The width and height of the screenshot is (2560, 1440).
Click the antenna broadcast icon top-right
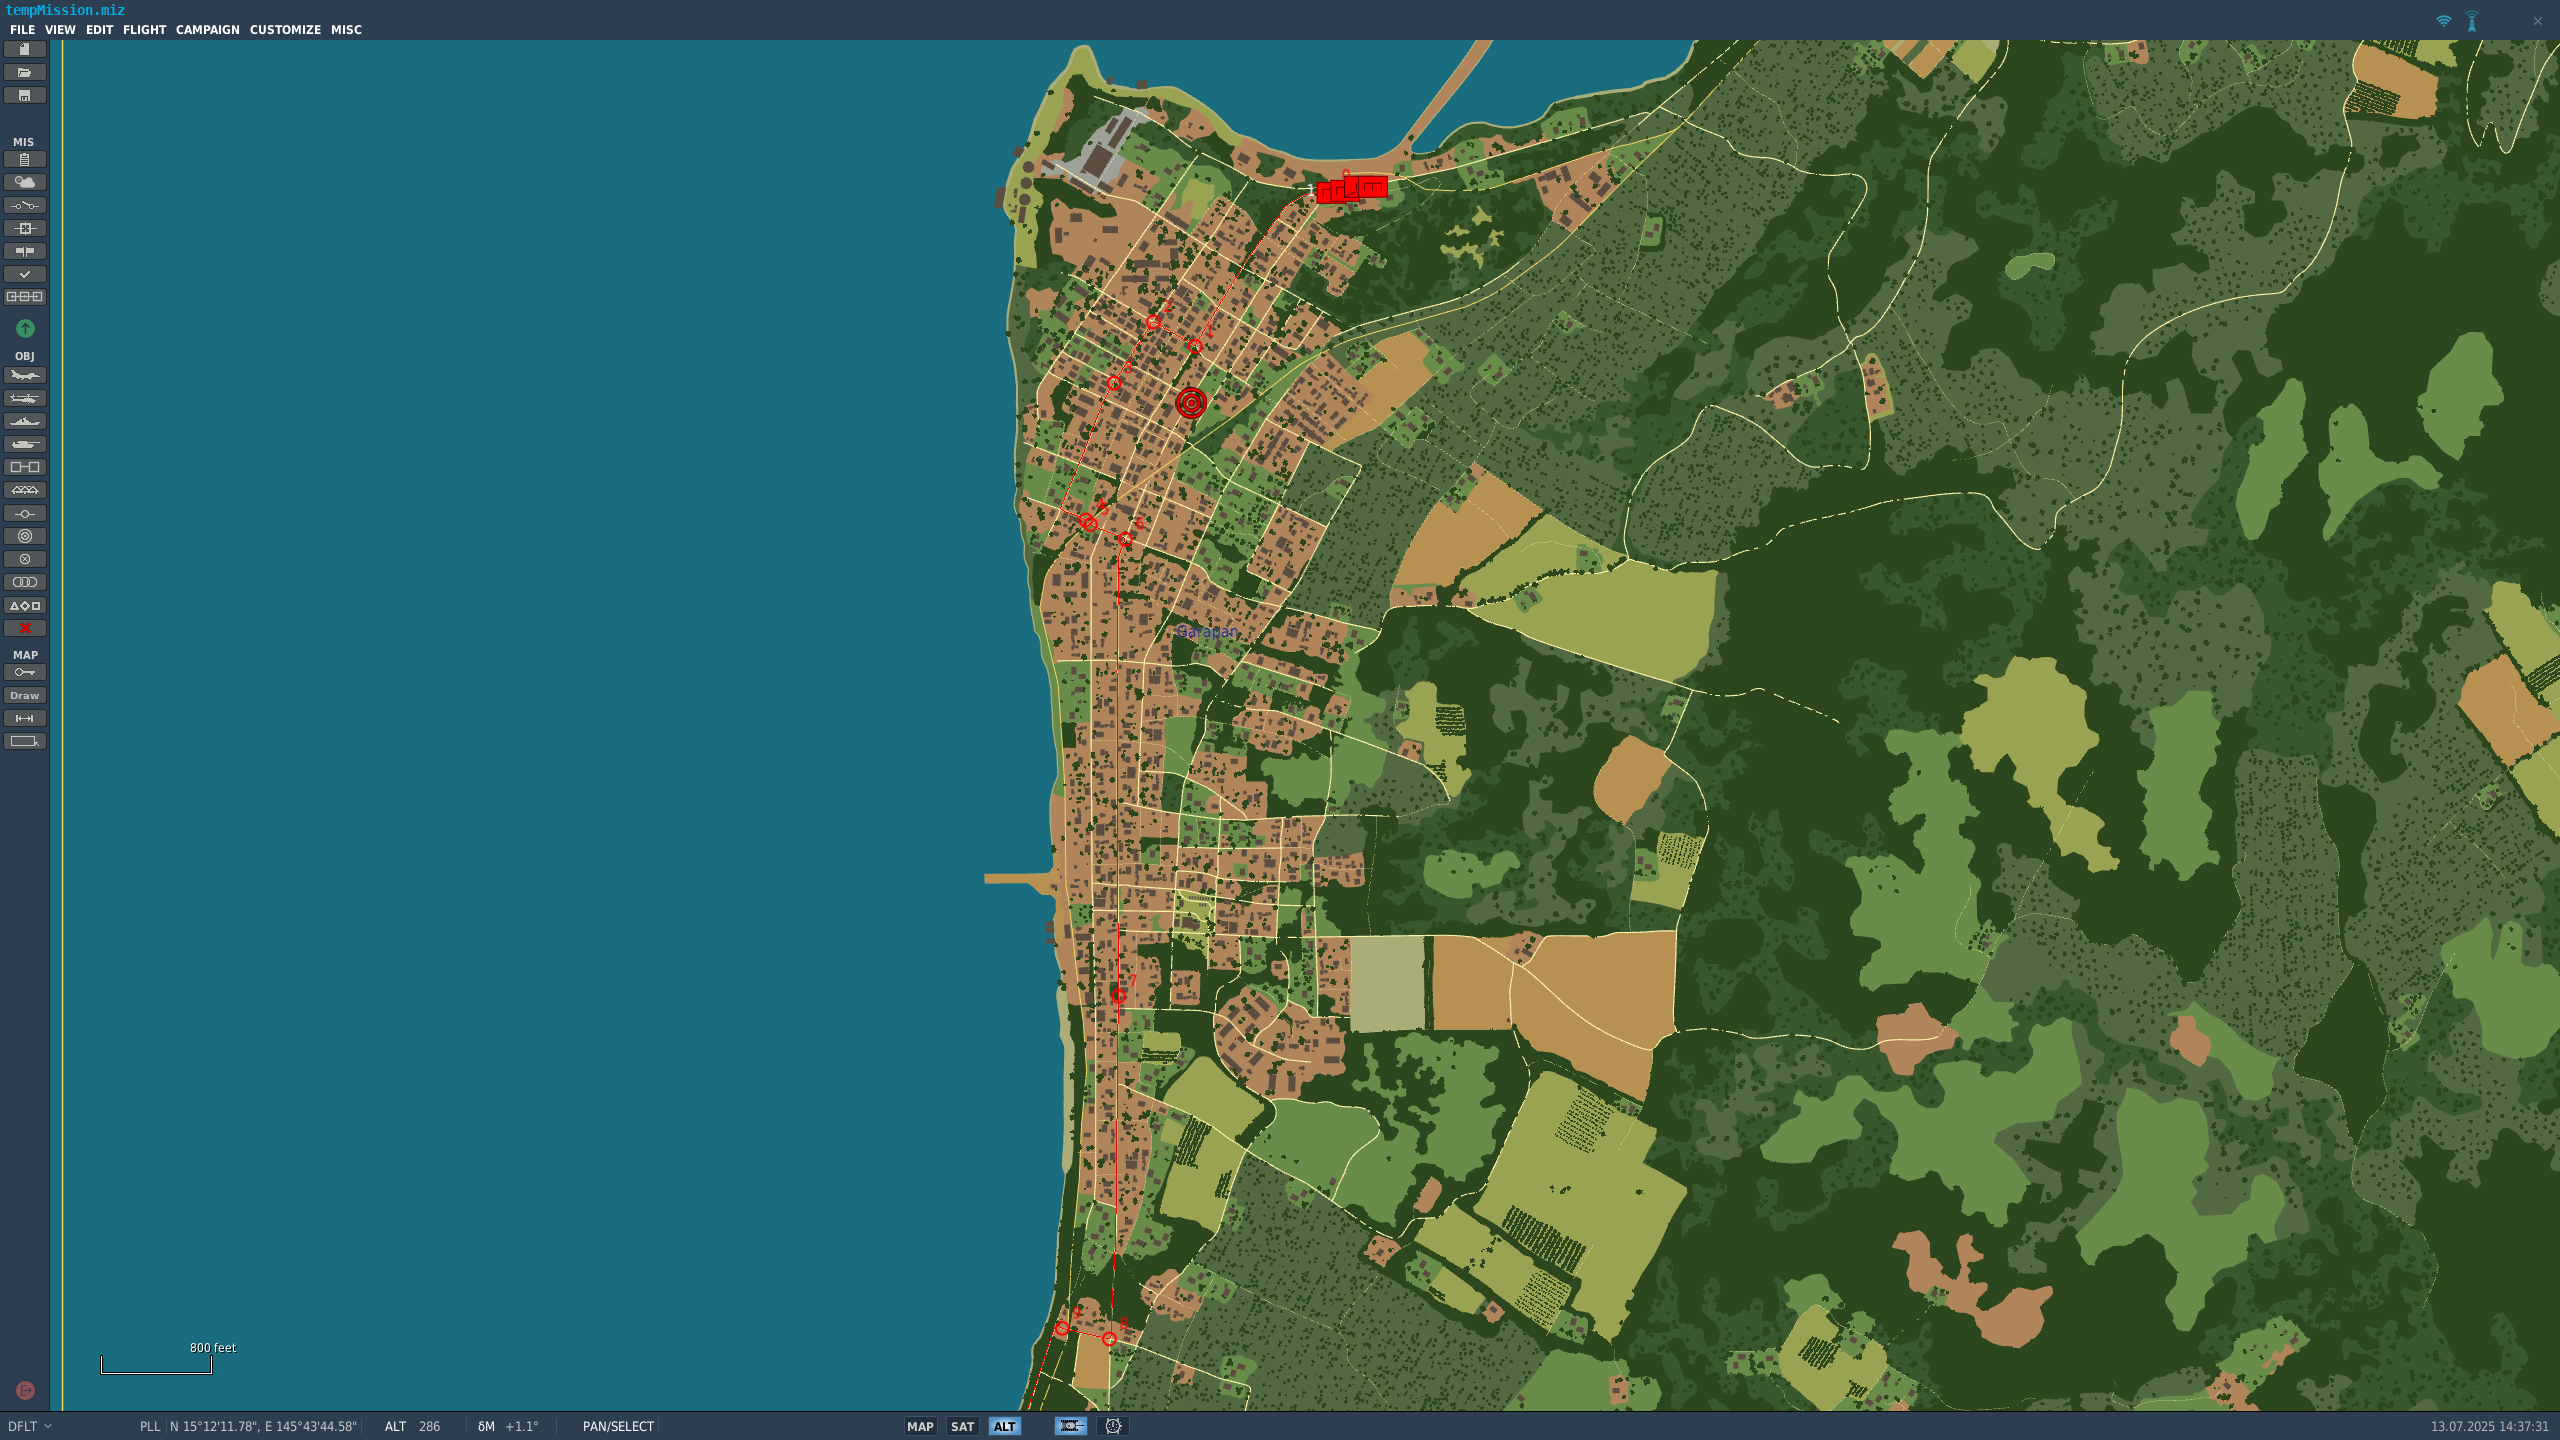pos(2472,21)
